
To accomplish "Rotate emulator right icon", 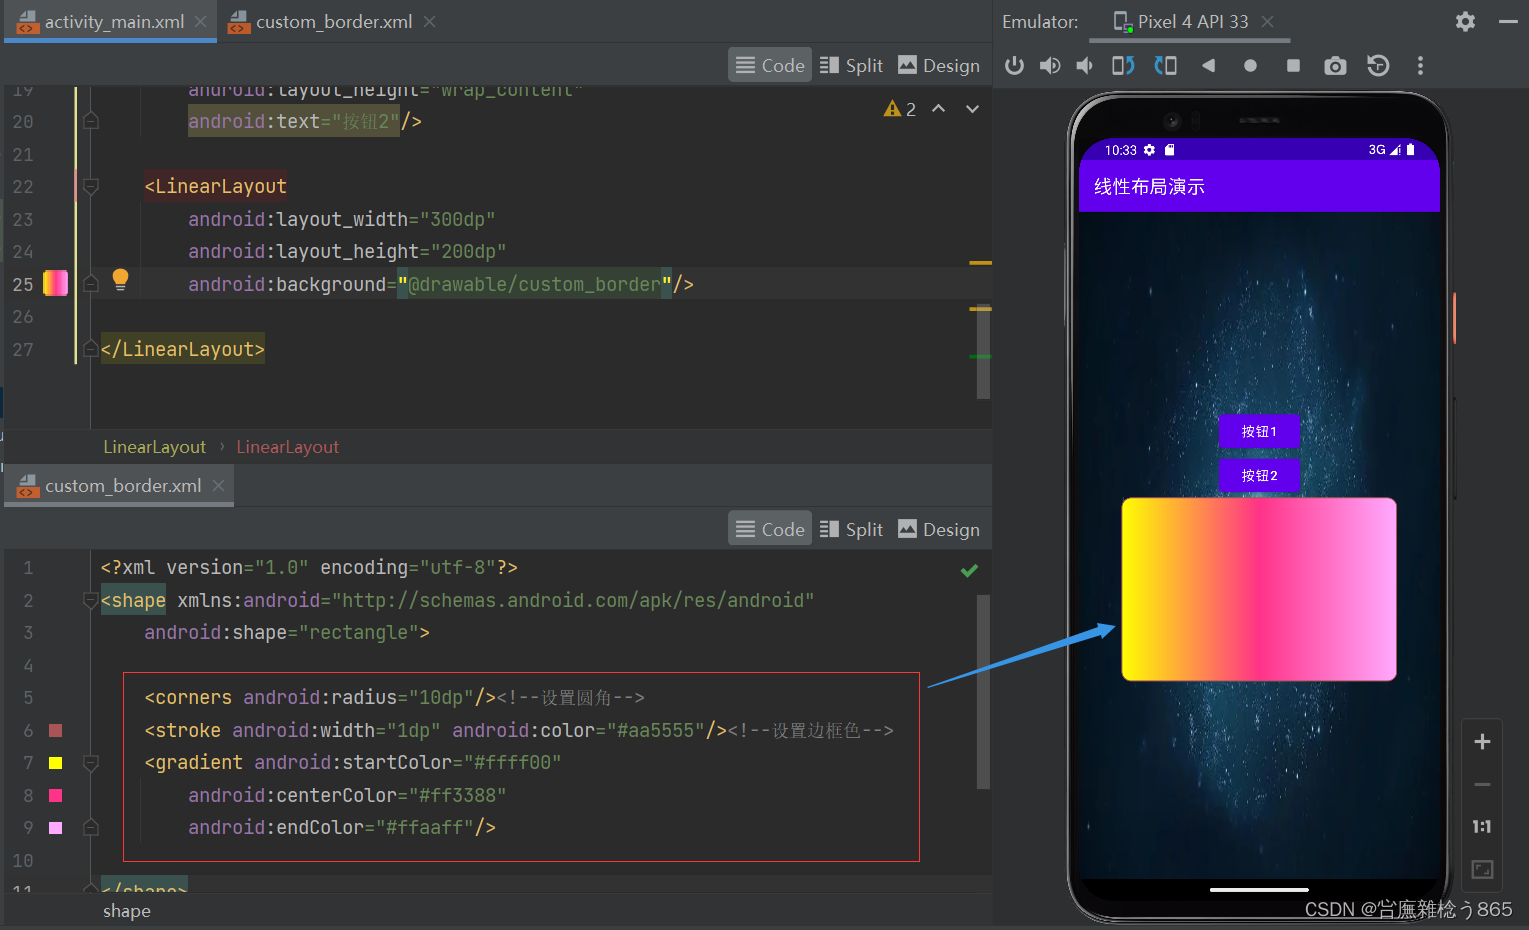I will [x=1165, y=65].
